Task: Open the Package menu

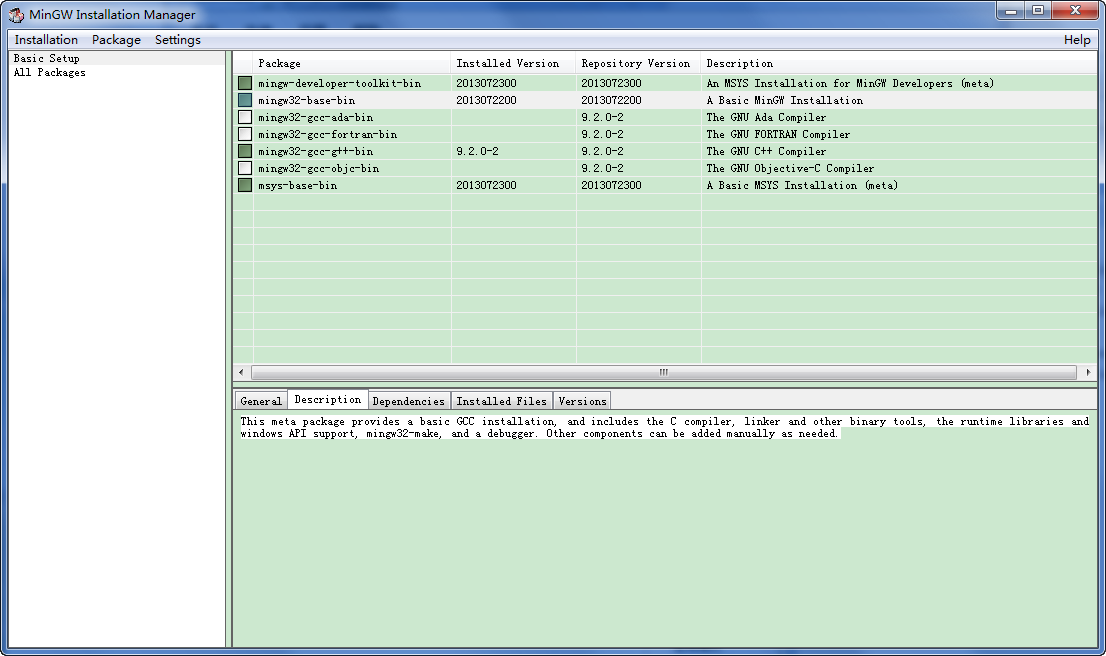Action: tap(116, 40)
